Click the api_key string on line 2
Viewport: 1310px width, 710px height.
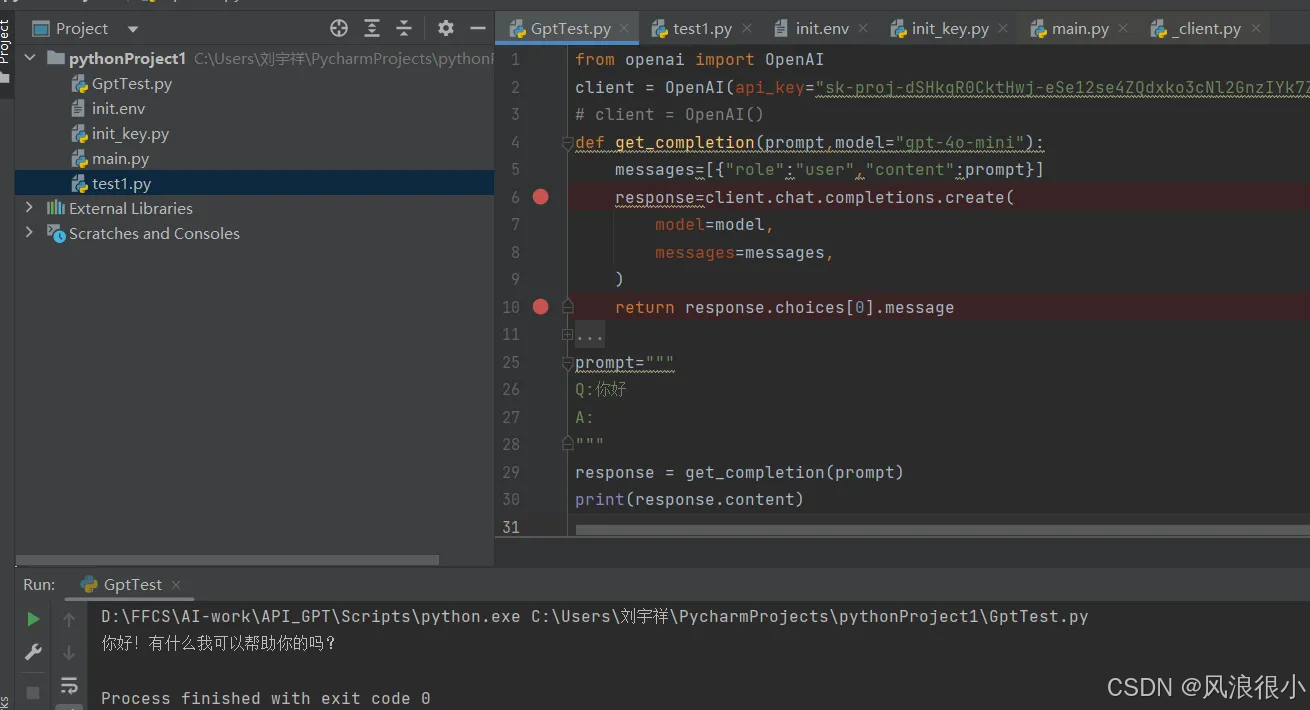(1062, 88)
